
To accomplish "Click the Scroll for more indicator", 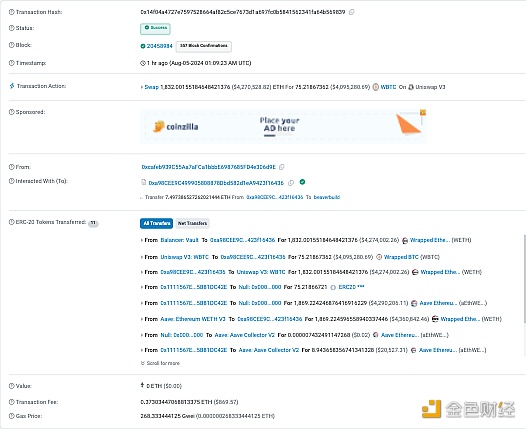I will [160, 363].
